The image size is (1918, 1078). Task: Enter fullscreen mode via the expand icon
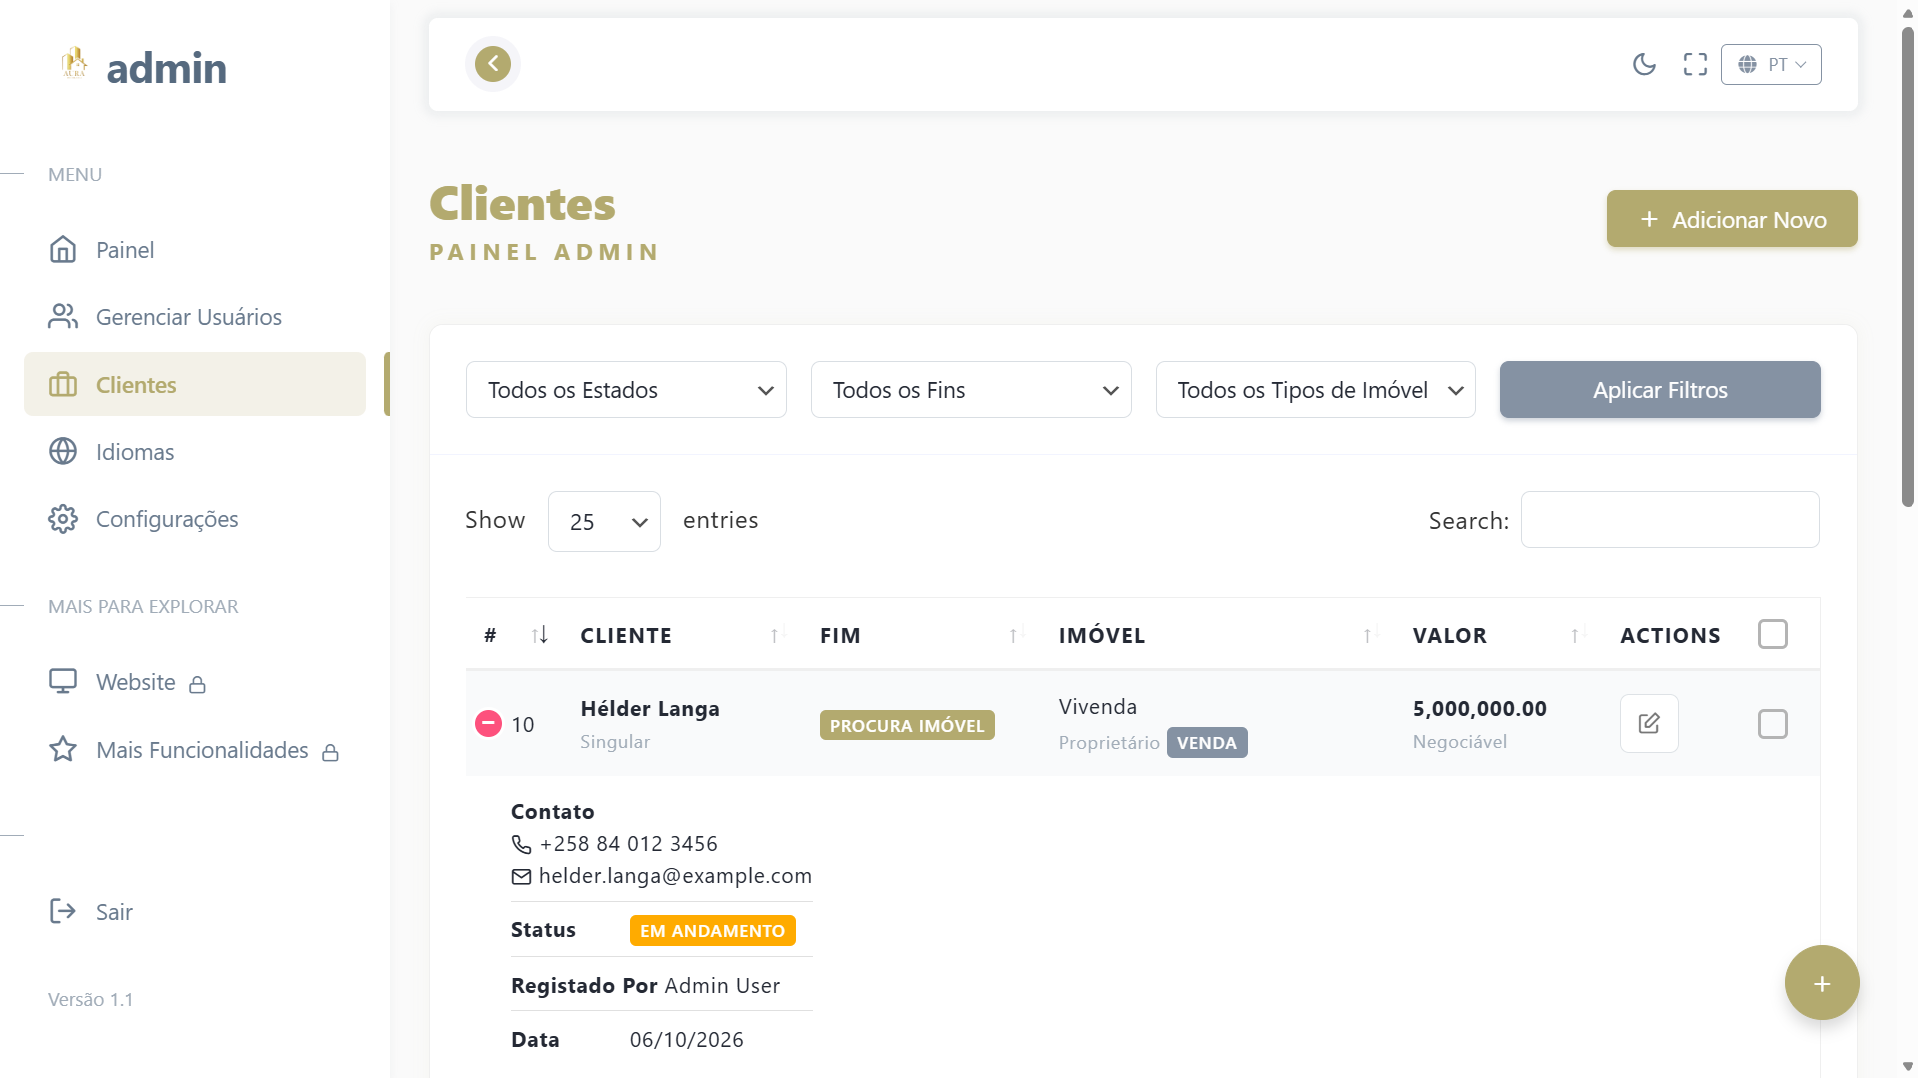point(1695,65)
